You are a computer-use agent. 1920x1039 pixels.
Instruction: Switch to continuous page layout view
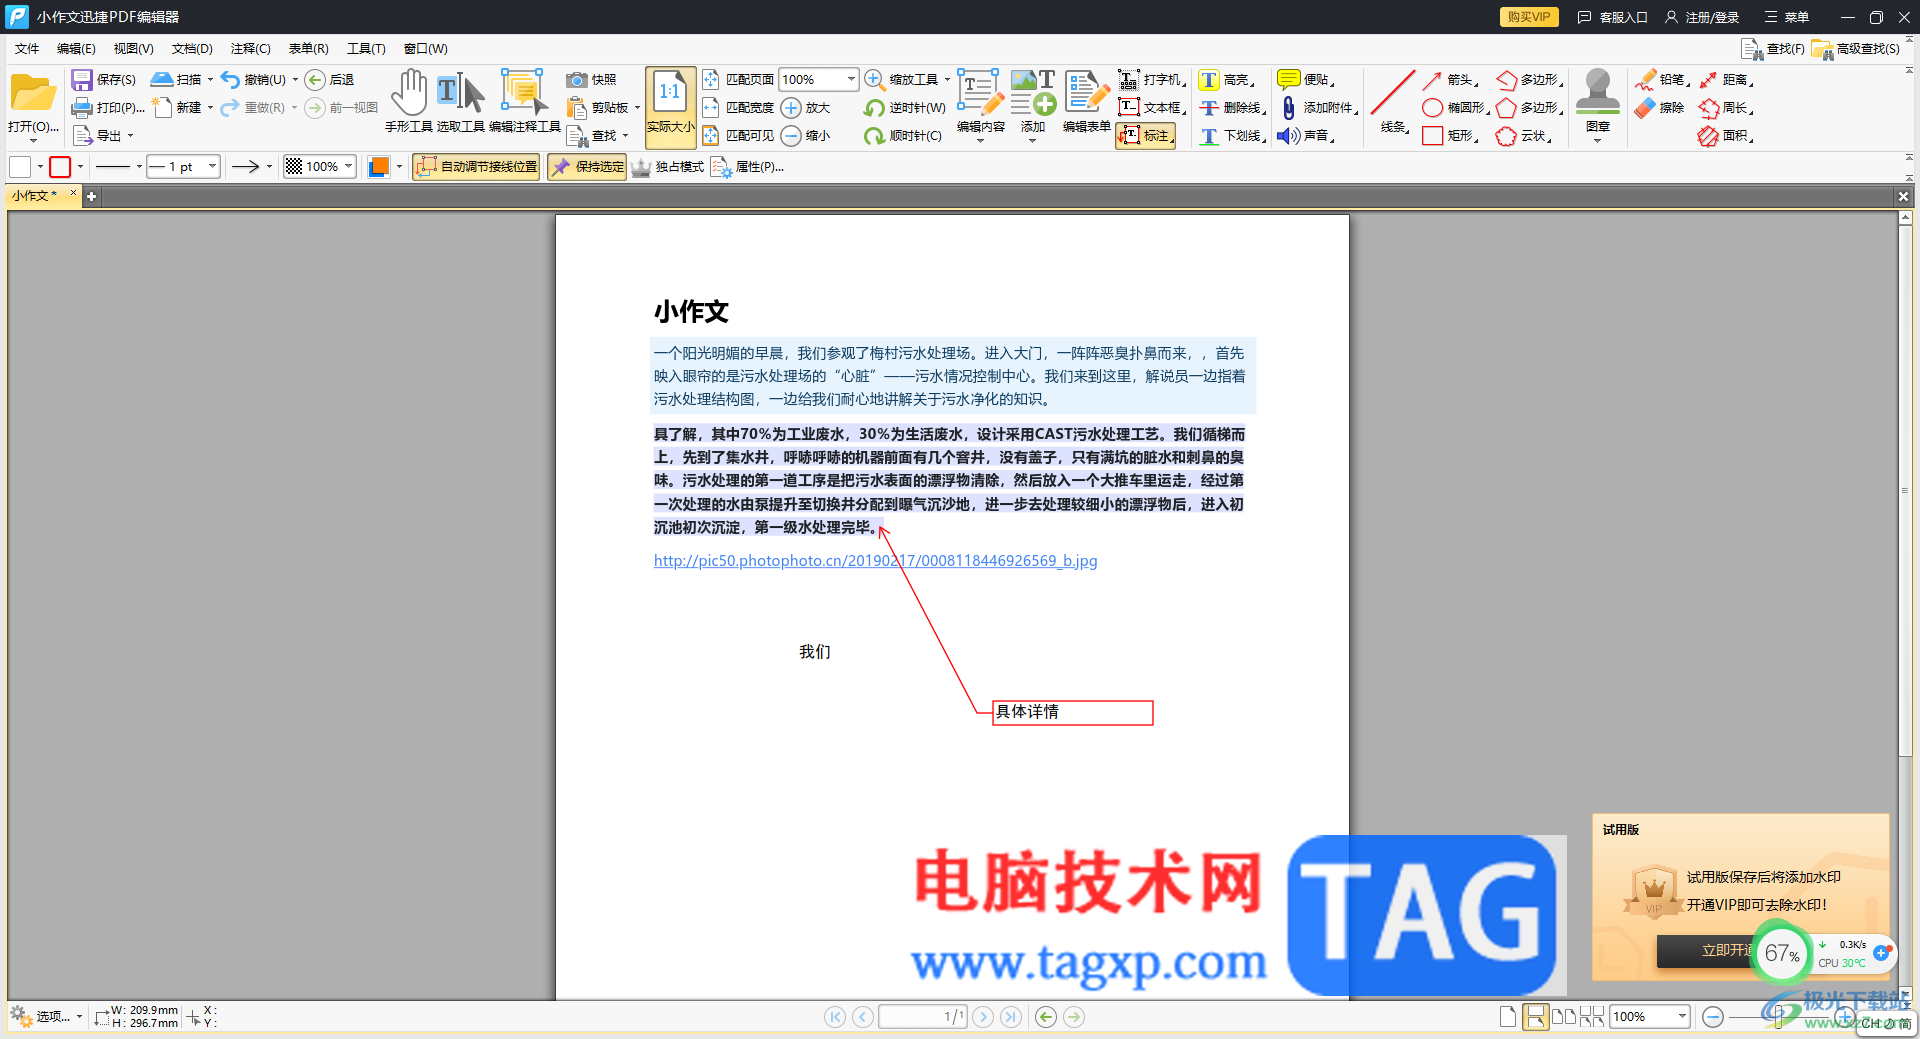pos(1535,1017)
